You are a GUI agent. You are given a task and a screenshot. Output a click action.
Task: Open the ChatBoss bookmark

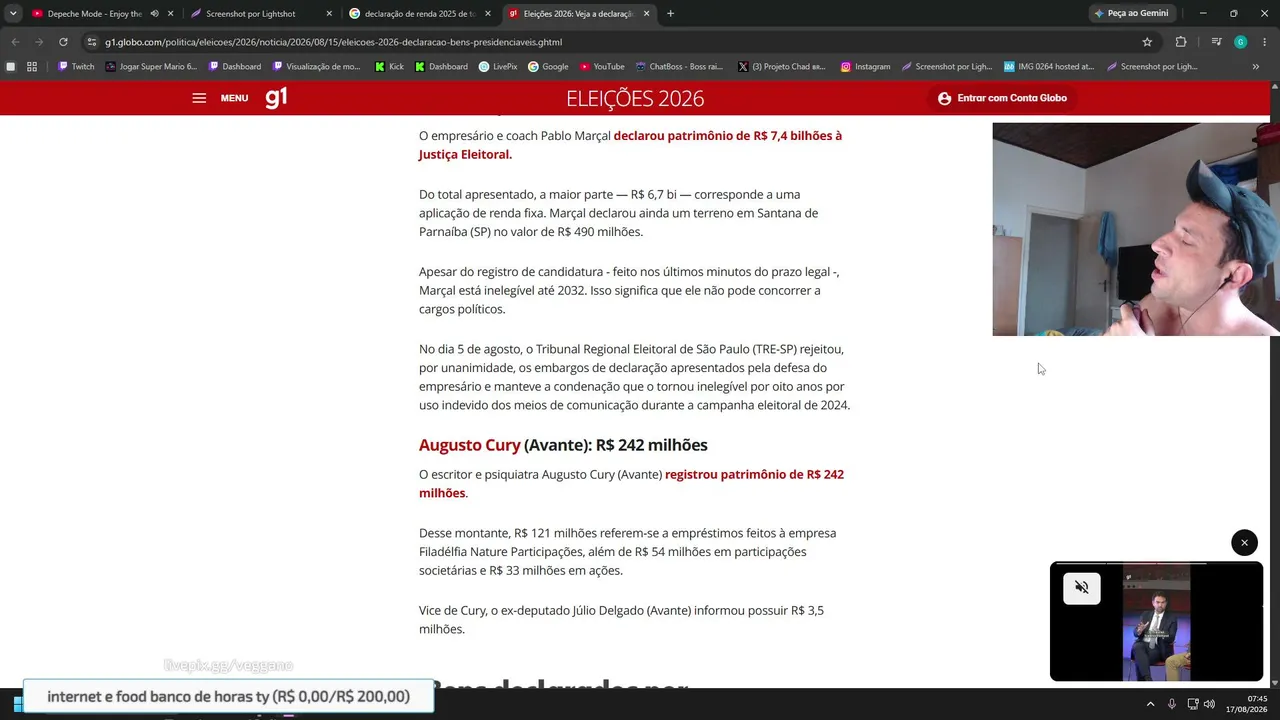click(679, 67)
